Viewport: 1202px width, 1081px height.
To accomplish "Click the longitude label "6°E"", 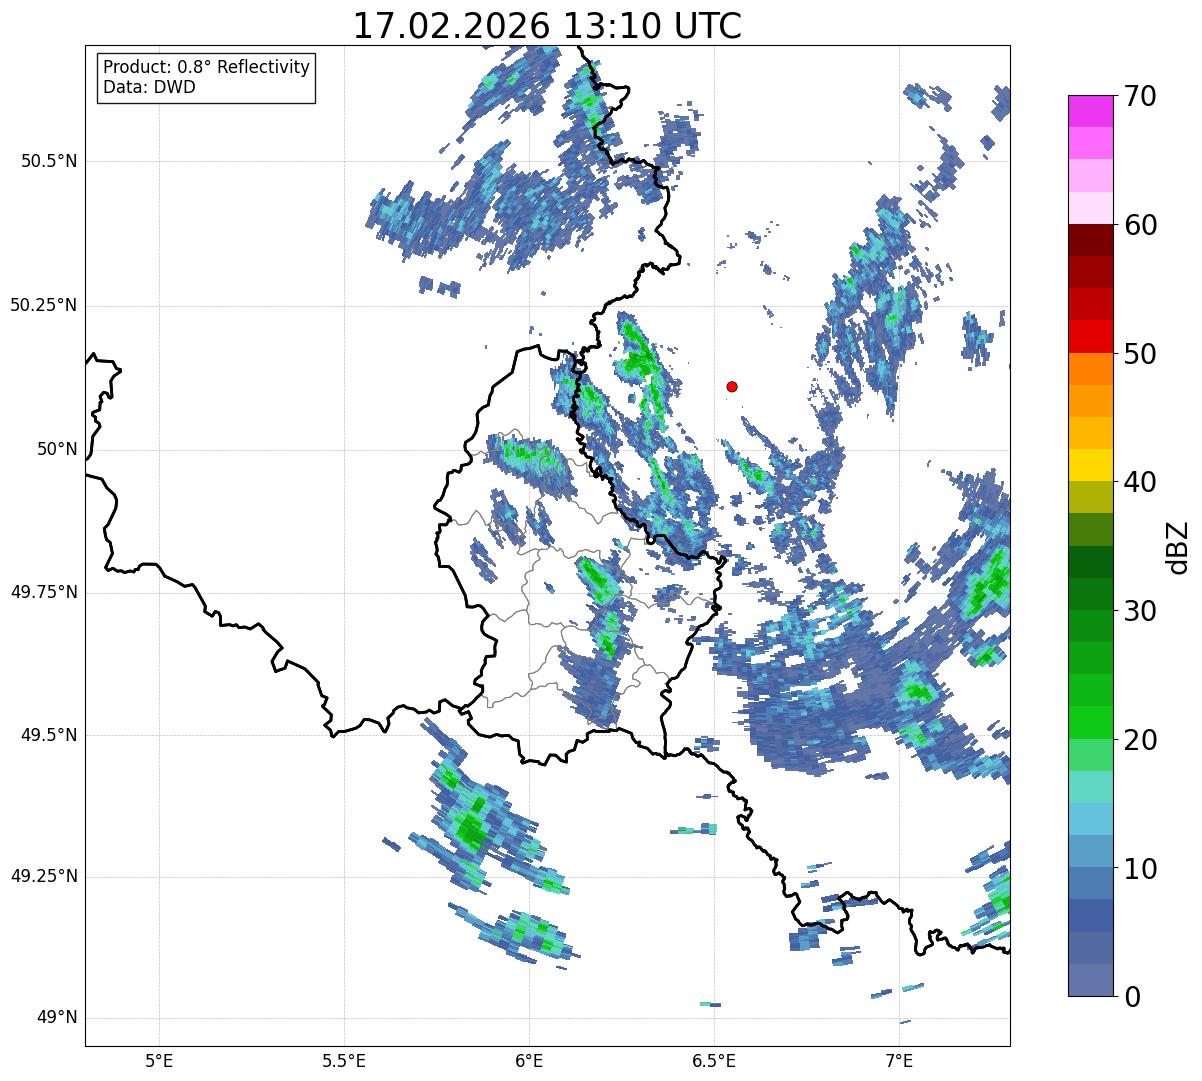I will 529,1060.
